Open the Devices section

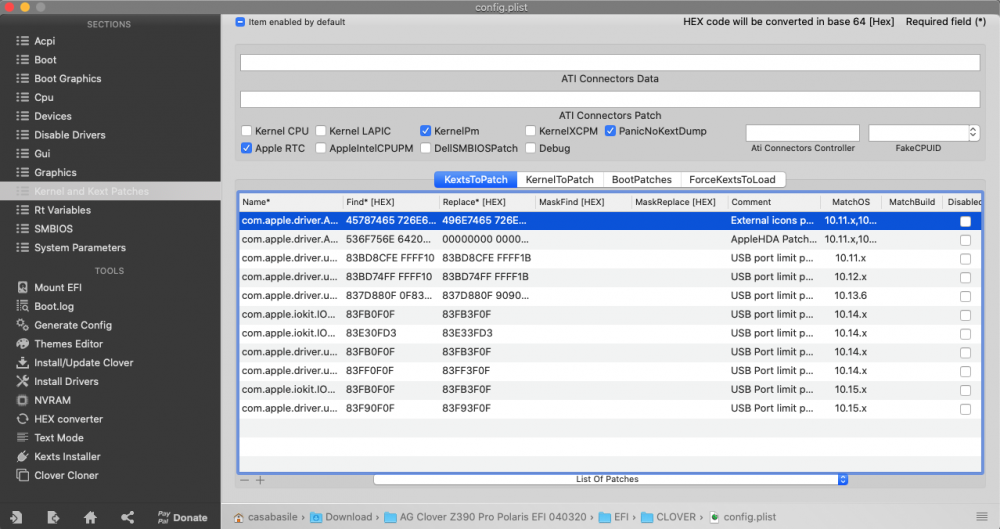(53, 116)
